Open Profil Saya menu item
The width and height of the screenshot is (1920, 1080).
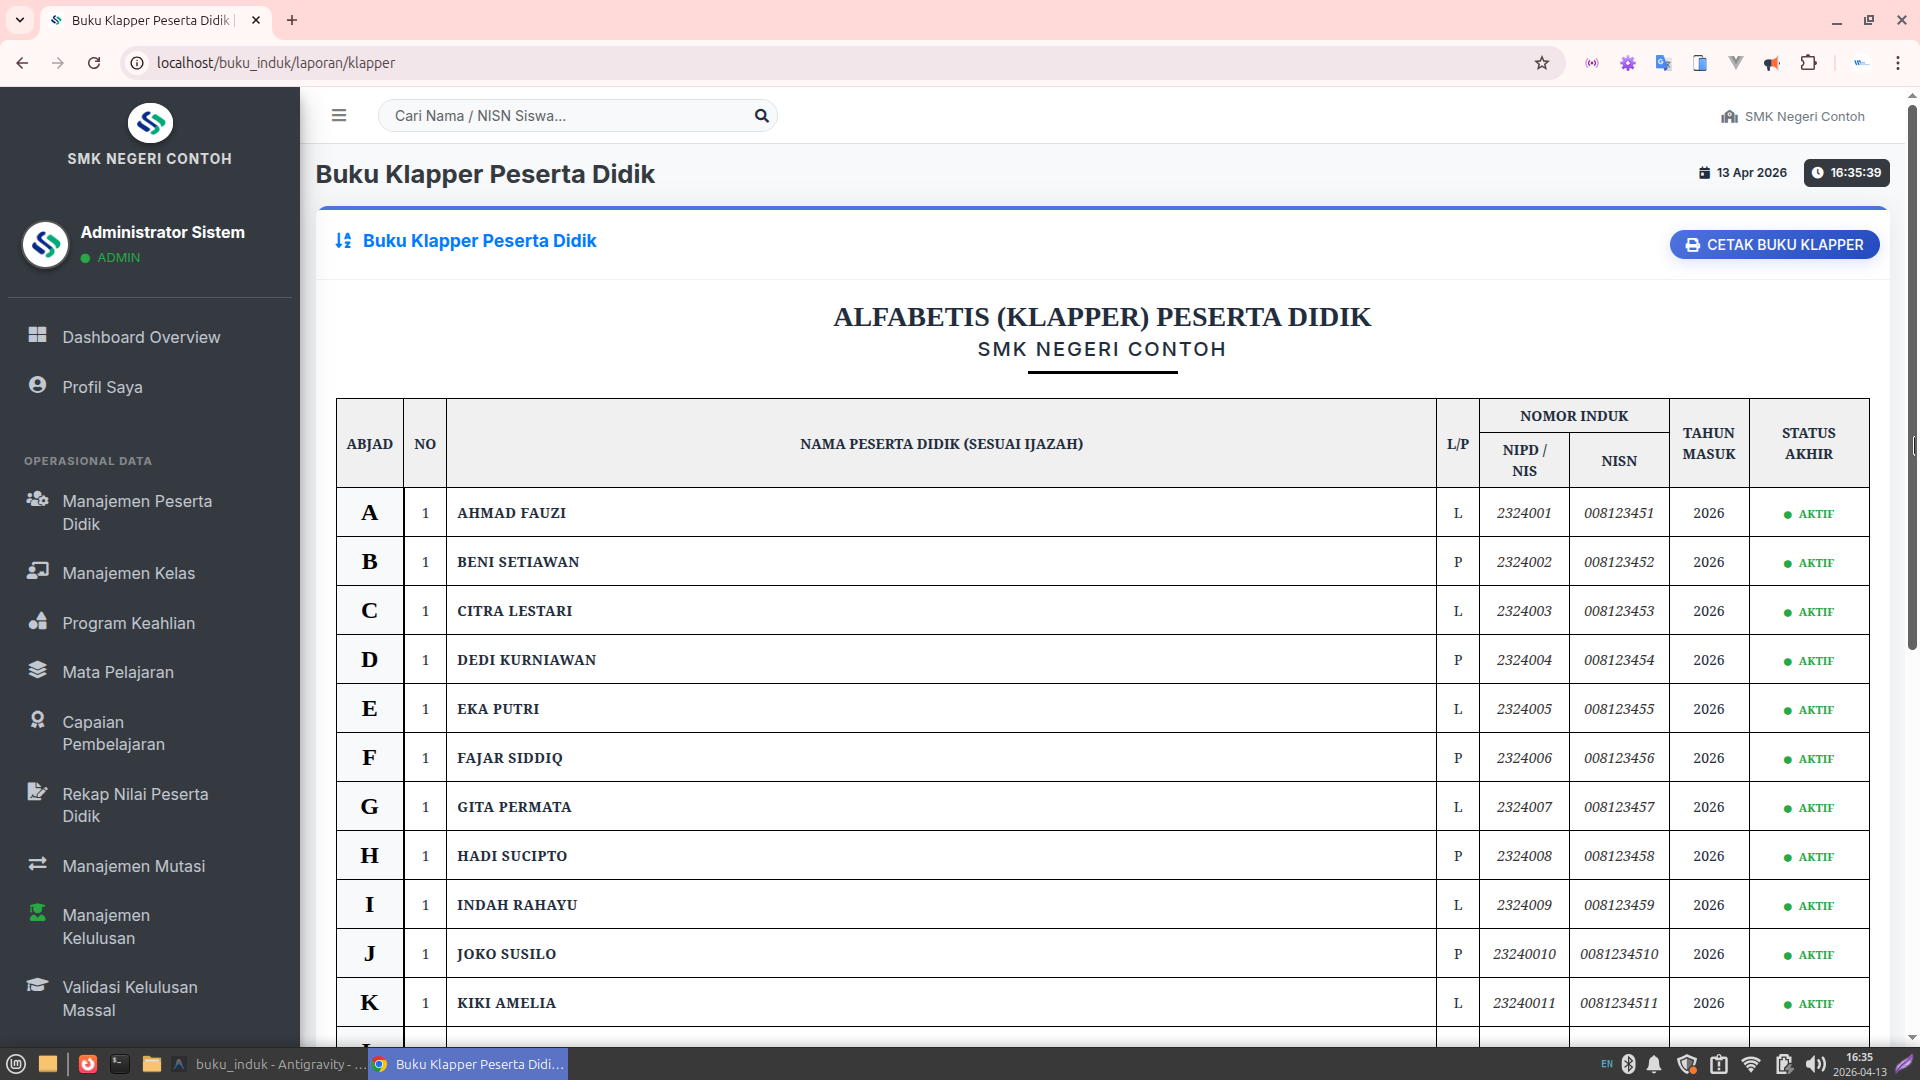[x=102, y=387]
